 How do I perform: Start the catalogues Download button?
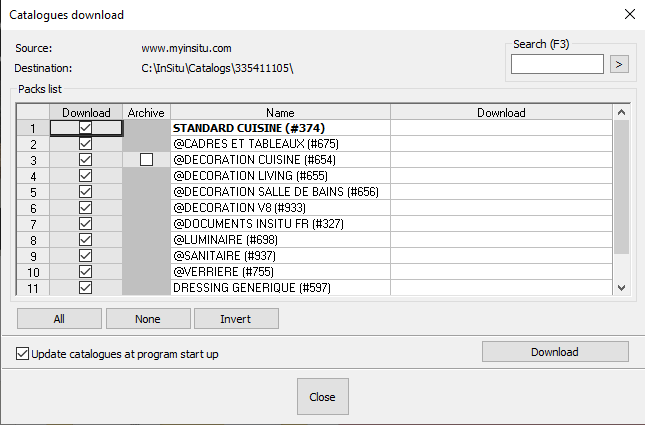click(554, 352)
